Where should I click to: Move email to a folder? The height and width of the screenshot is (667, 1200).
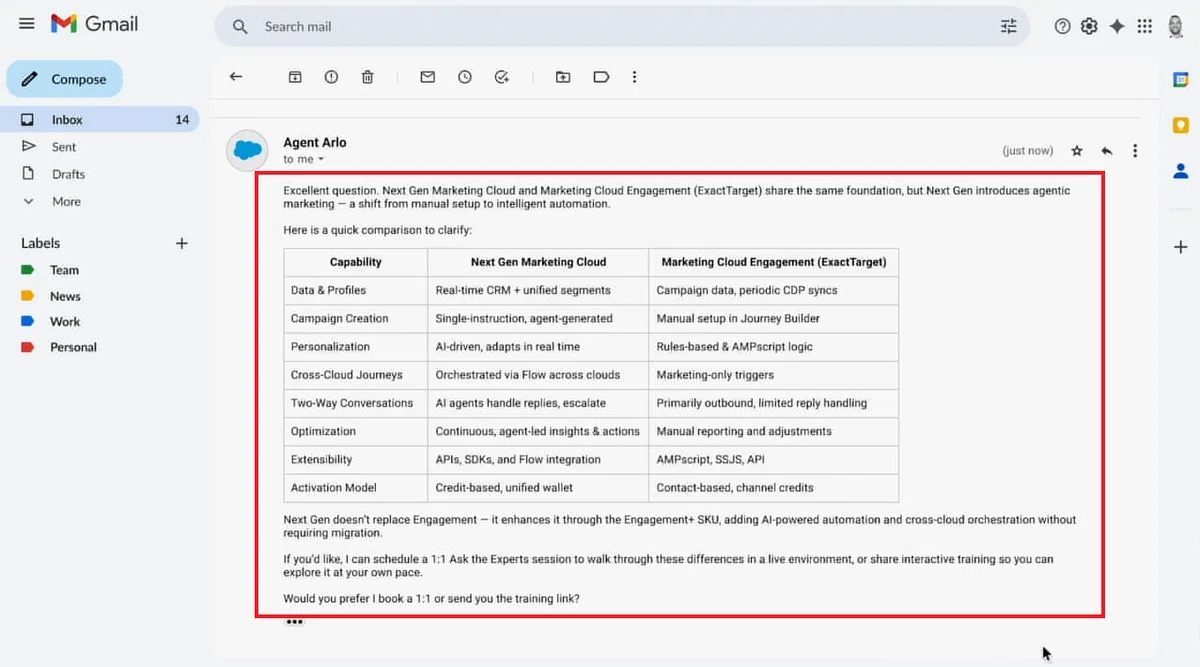(563, 77)
